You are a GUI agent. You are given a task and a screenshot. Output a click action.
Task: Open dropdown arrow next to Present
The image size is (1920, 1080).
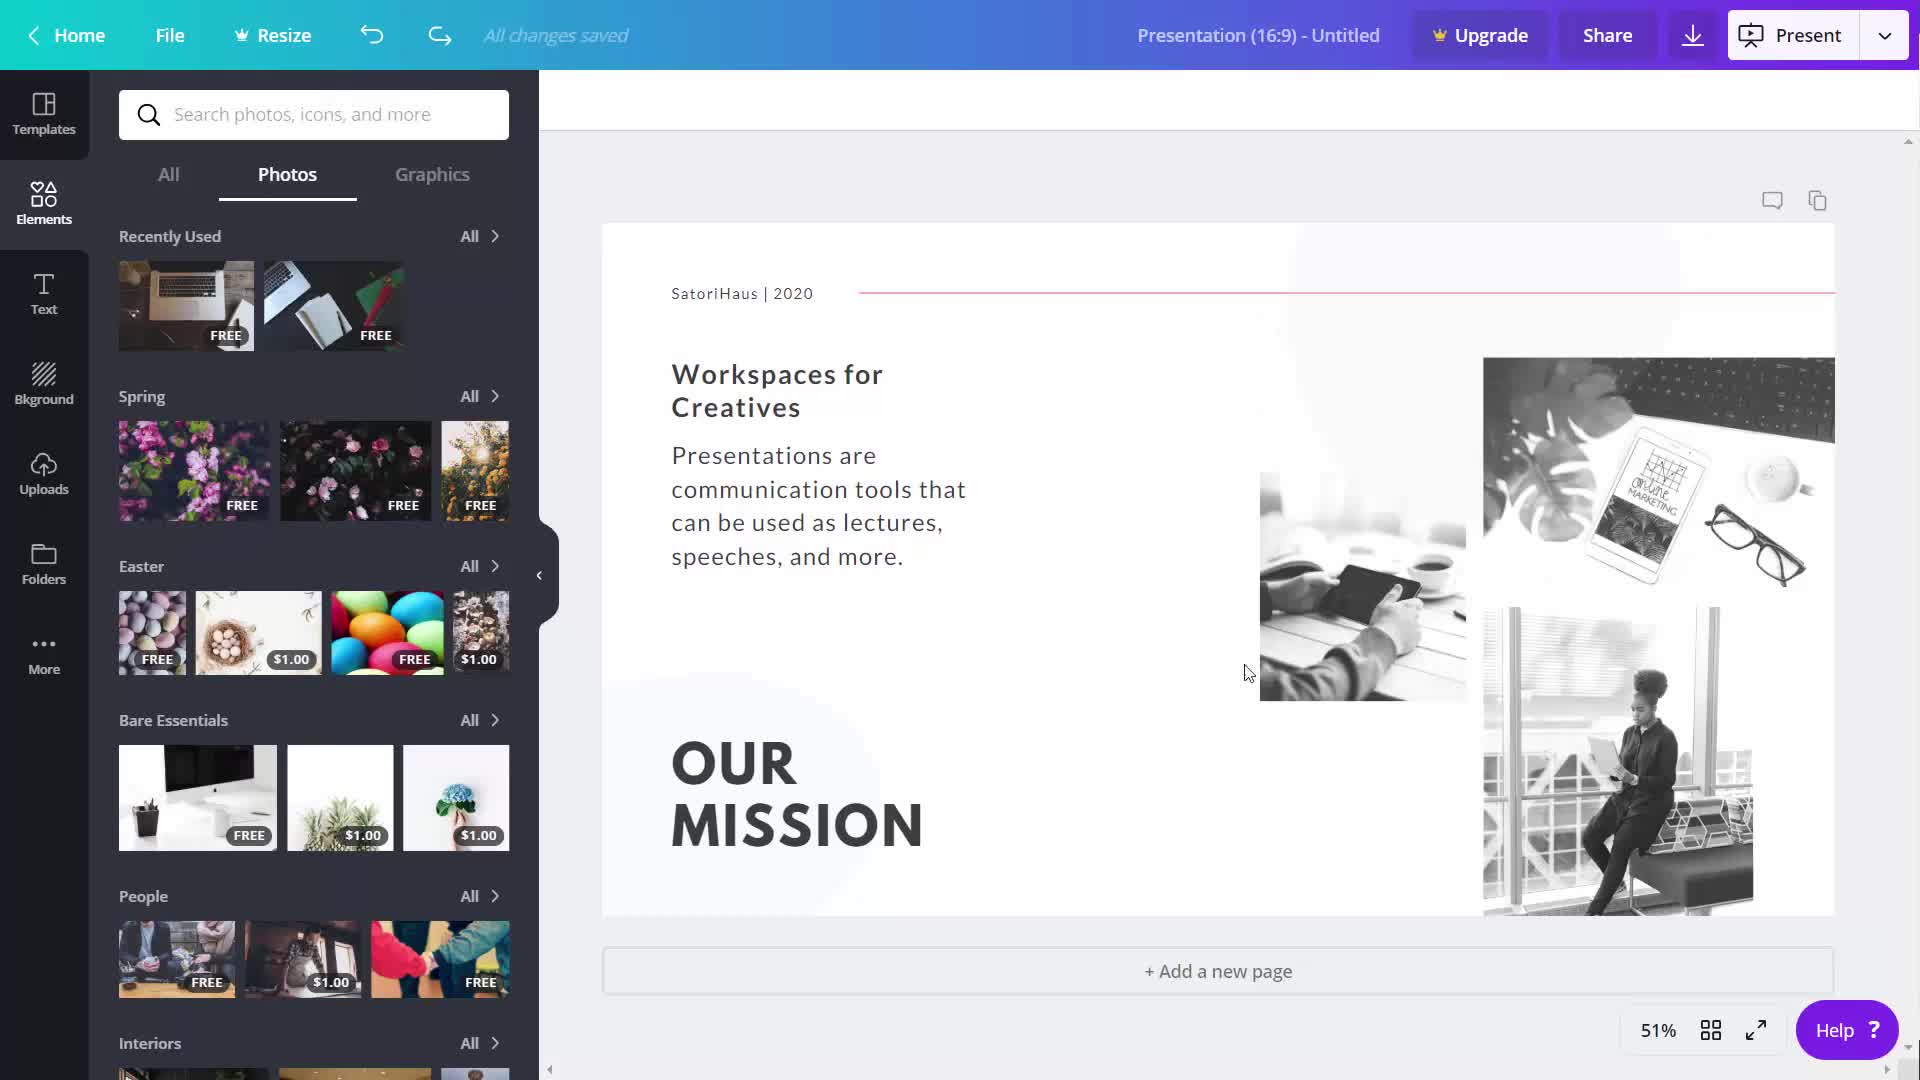(x=1884, y=35)
